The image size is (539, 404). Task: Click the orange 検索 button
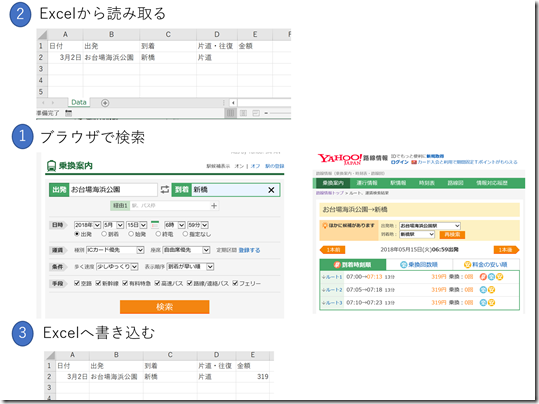(165, 307)
